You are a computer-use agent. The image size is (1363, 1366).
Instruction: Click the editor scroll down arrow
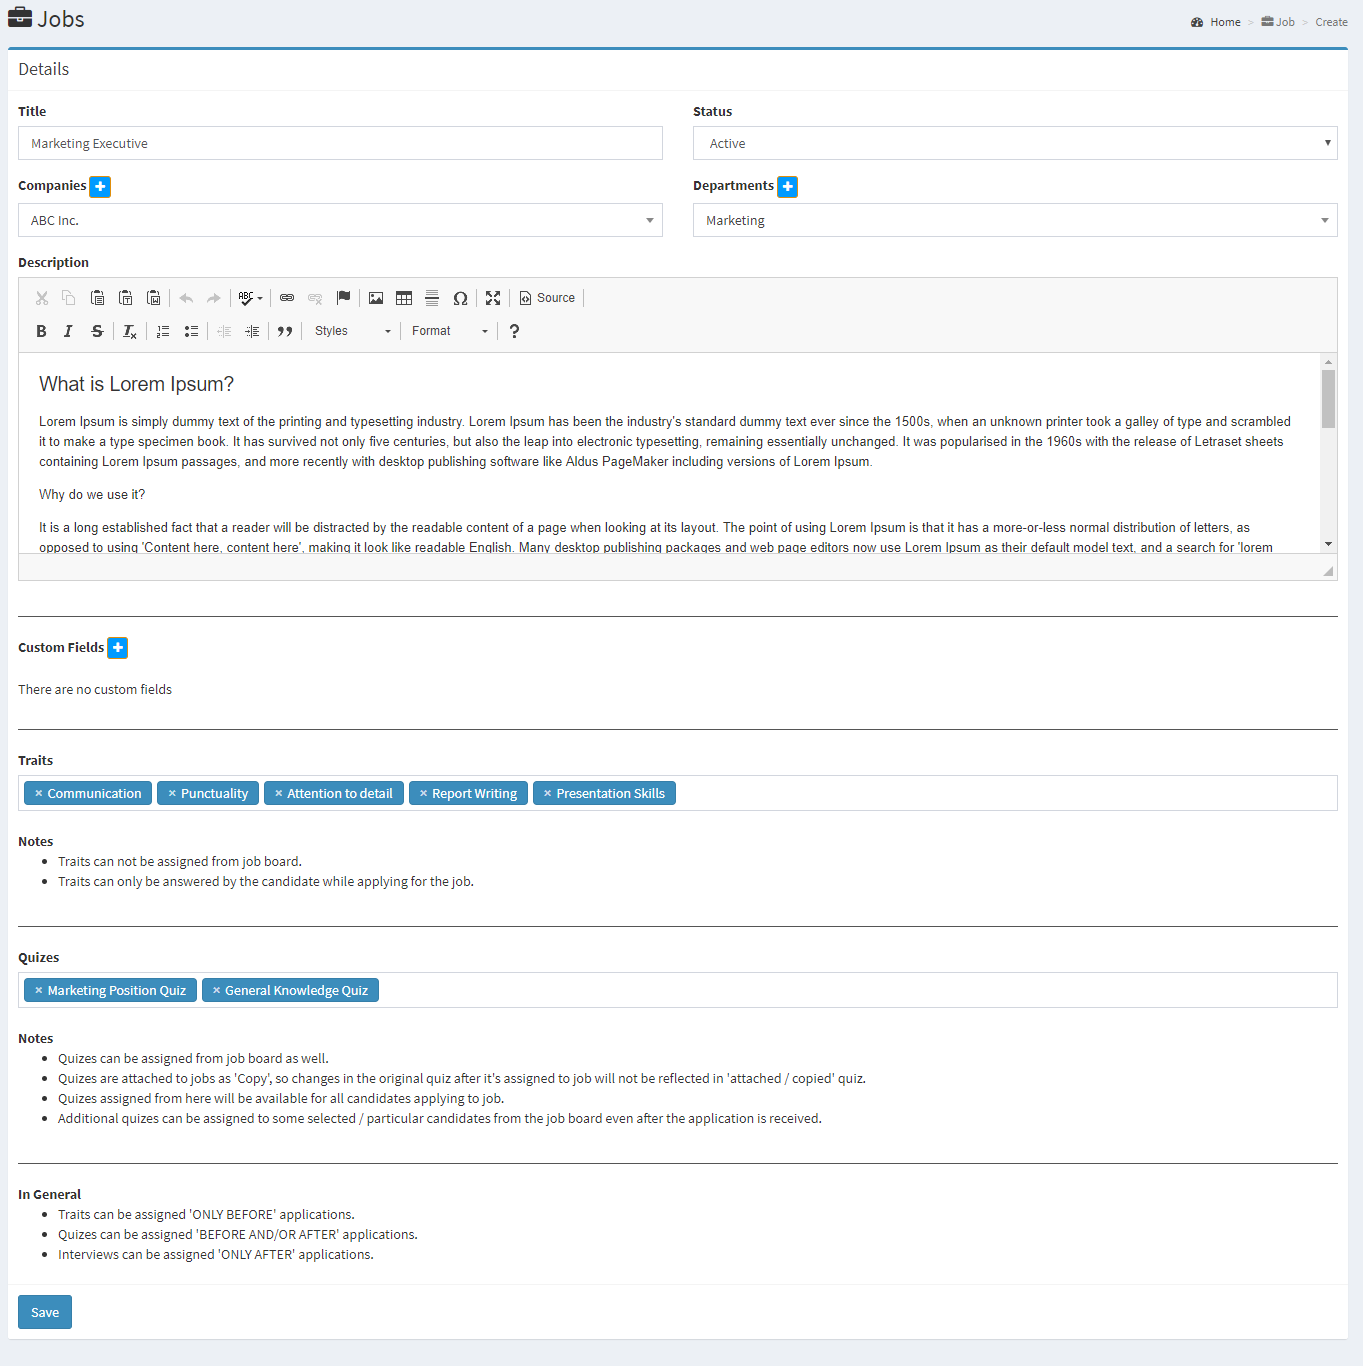point(1328,544)
